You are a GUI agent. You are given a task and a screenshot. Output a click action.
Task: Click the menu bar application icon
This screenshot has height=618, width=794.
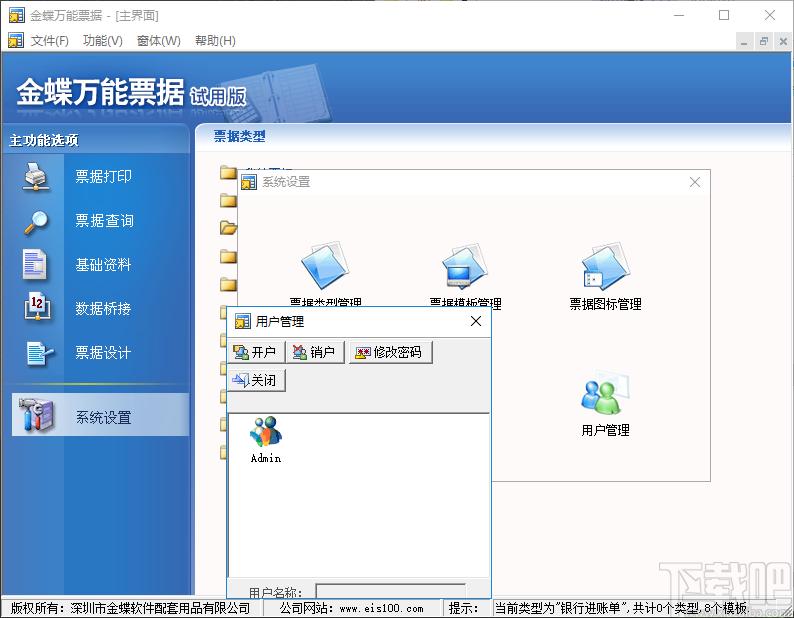[x=16, y=41]
